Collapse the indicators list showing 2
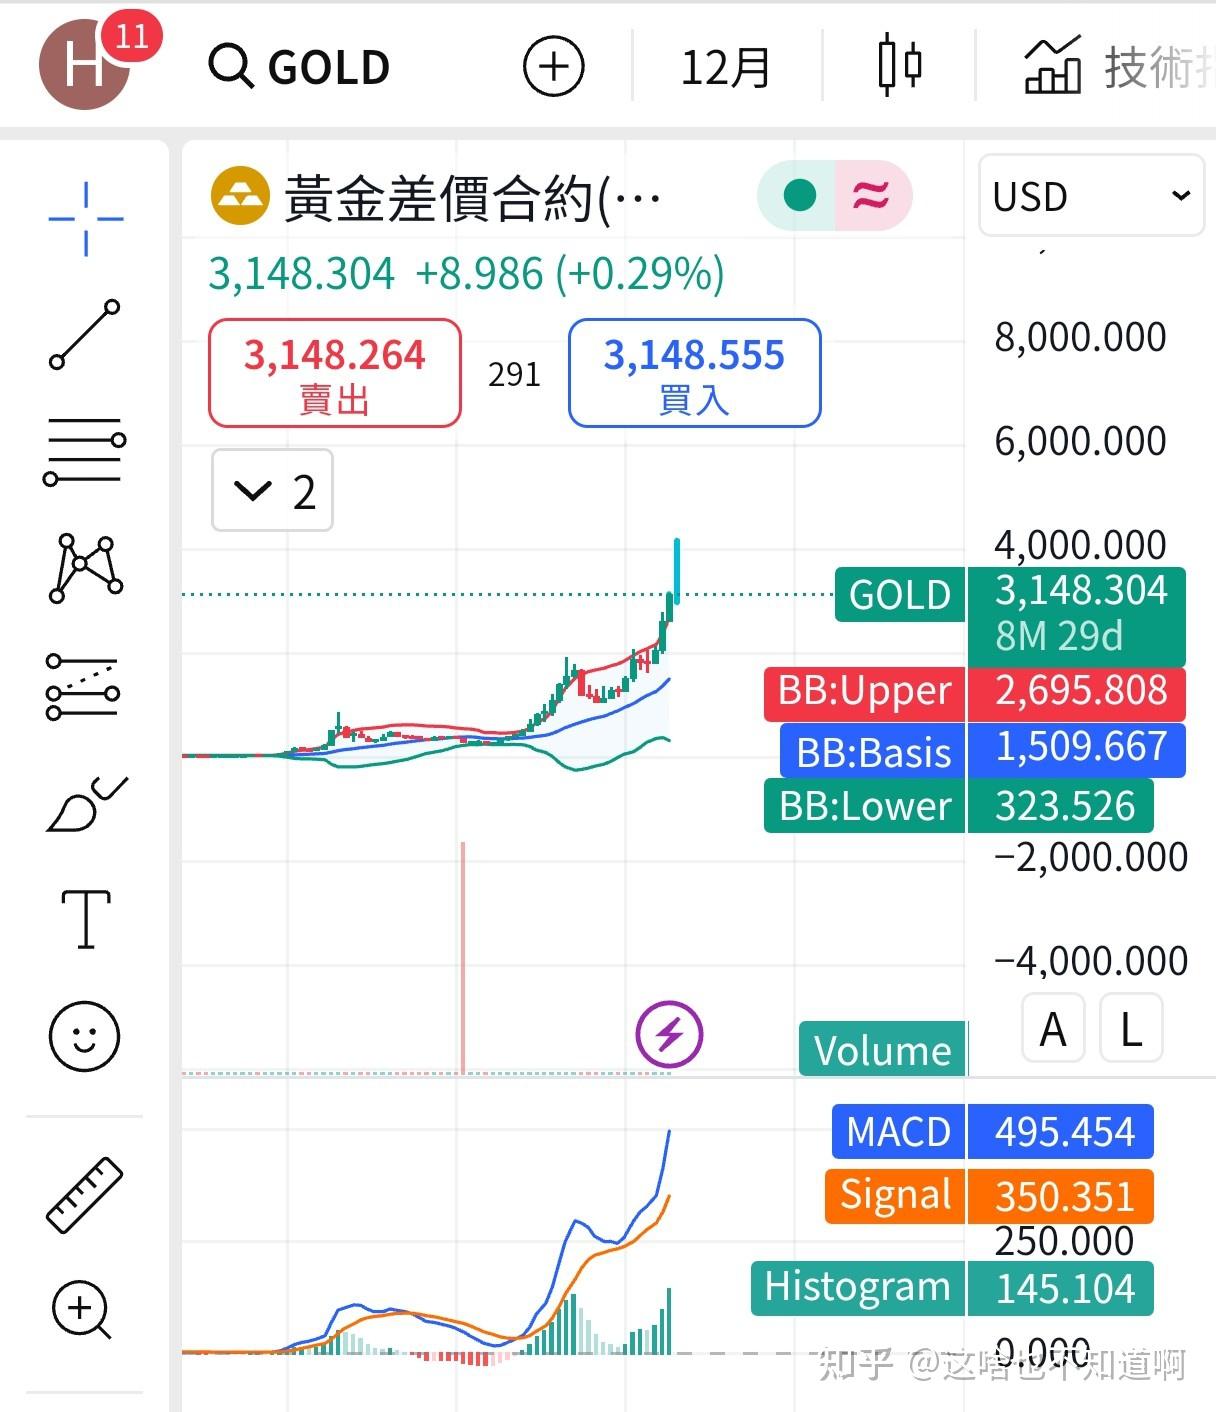 pyautogui.click(x=271, y=490)
